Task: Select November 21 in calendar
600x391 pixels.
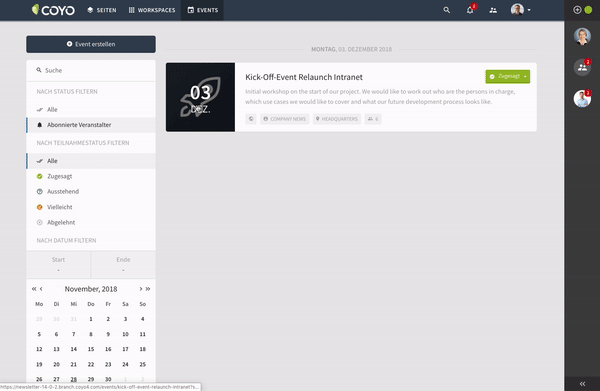Action: point(73,365)
